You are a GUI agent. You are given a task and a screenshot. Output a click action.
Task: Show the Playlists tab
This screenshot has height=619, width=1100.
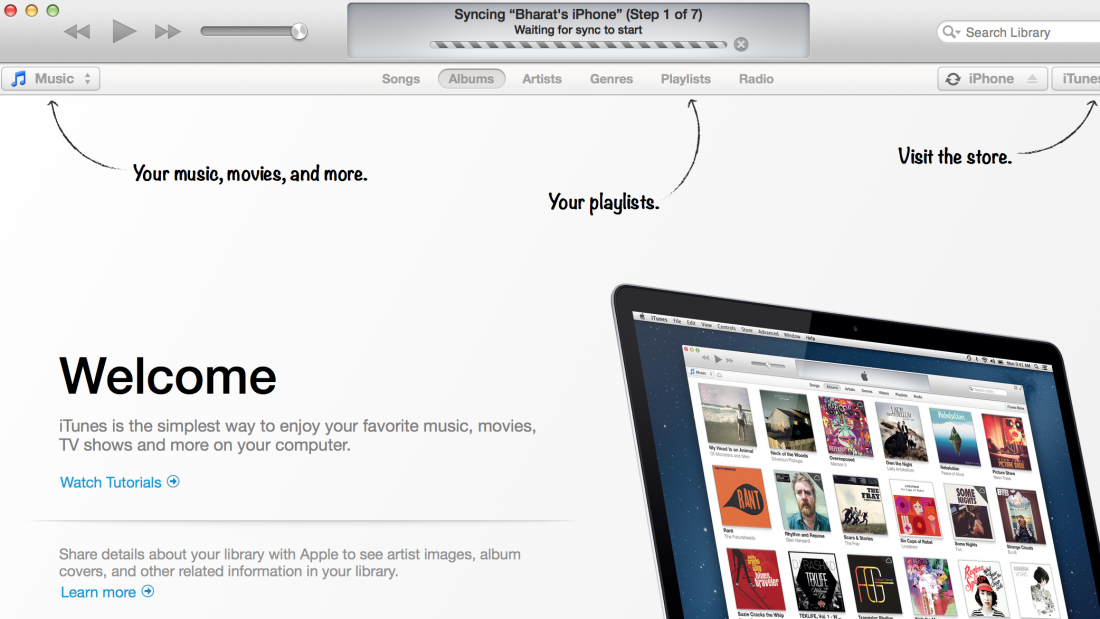(686, 79)
